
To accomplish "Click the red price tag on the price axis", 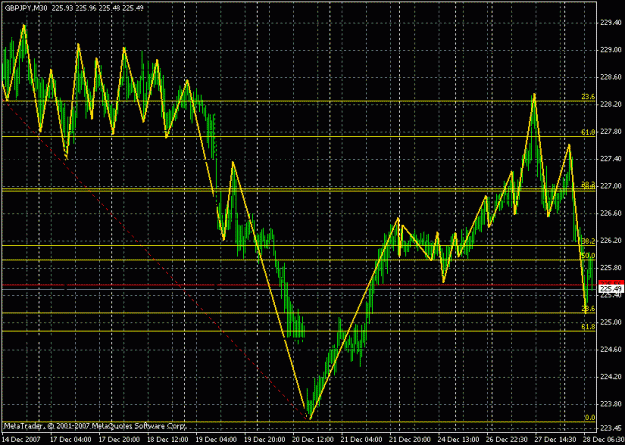I will [611, 283].
